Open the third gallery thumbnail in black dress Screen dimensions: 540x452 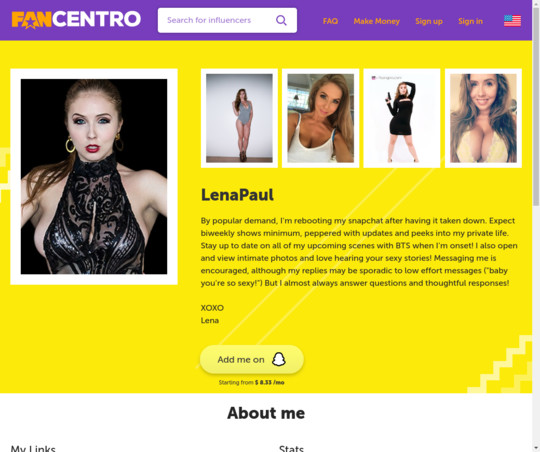(402, 118)
